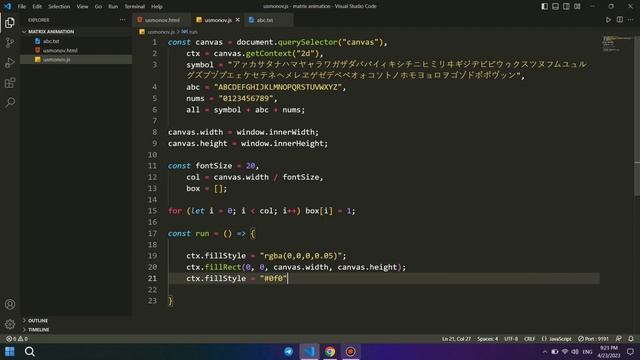The width and height of the screenshot is (640, 360).
Task: Open the Accounts menu icon
Action: click(x=10, y=304)
